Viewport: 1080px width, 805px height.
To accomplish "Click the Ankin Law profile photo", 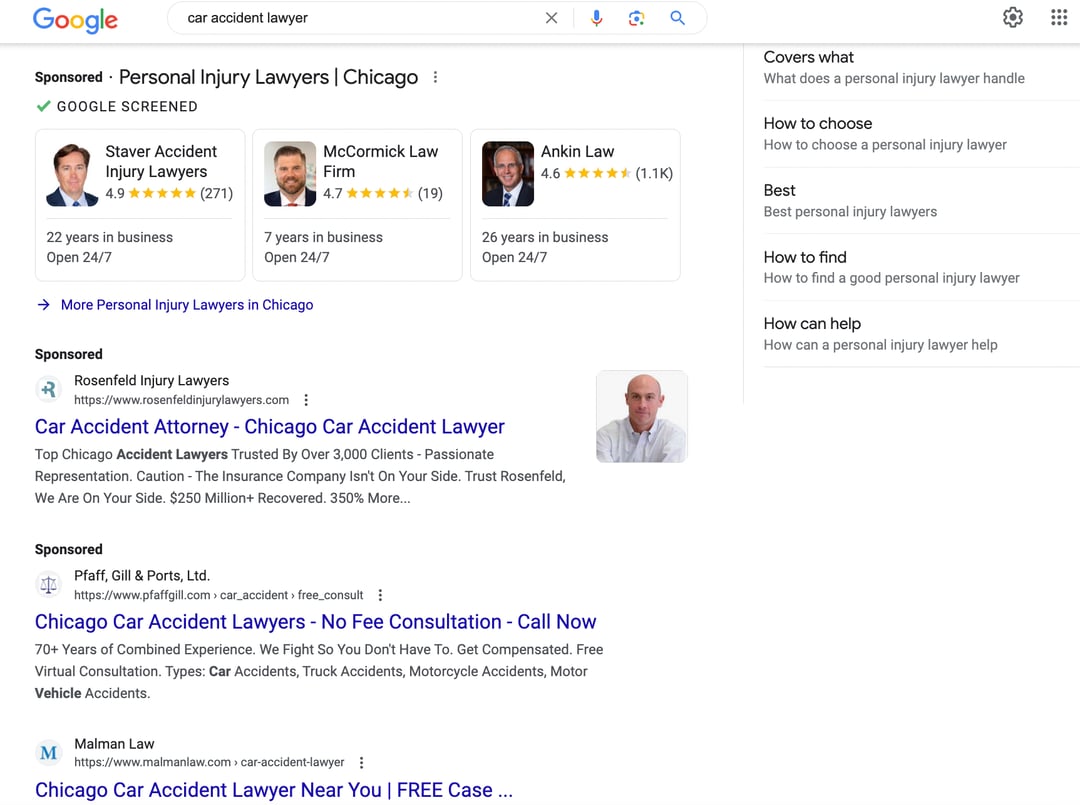I will pyautogui.click(x=508, y=174).
